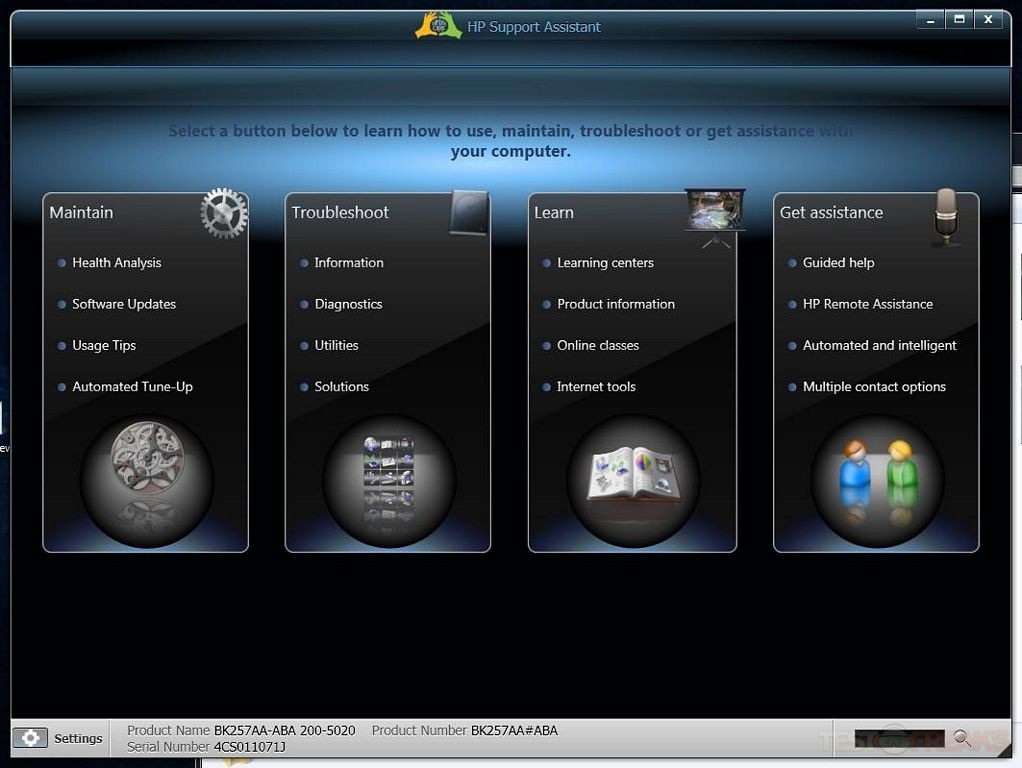Select Health Analysis under Maintain

tap(116, 263)
